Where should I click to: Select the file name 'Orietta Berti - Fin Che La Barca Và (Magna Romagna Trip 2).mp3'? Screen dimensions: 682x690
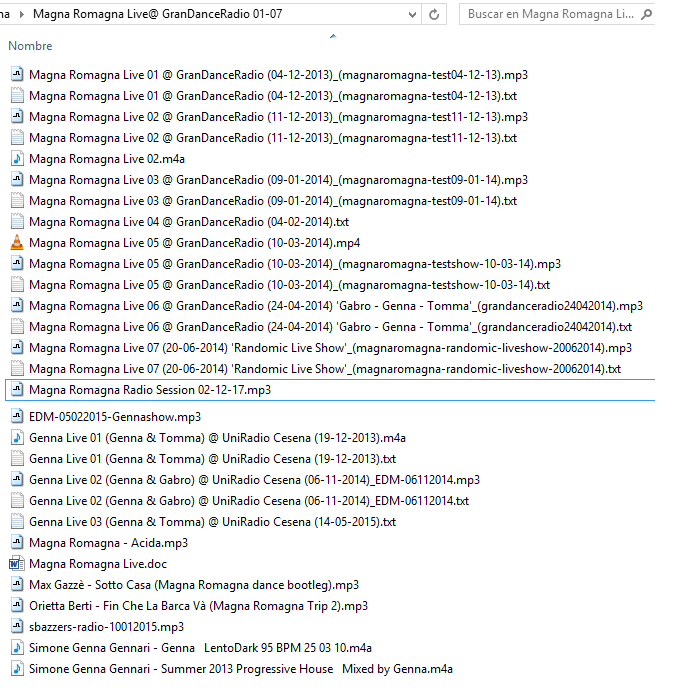click(x=198, y=606)
